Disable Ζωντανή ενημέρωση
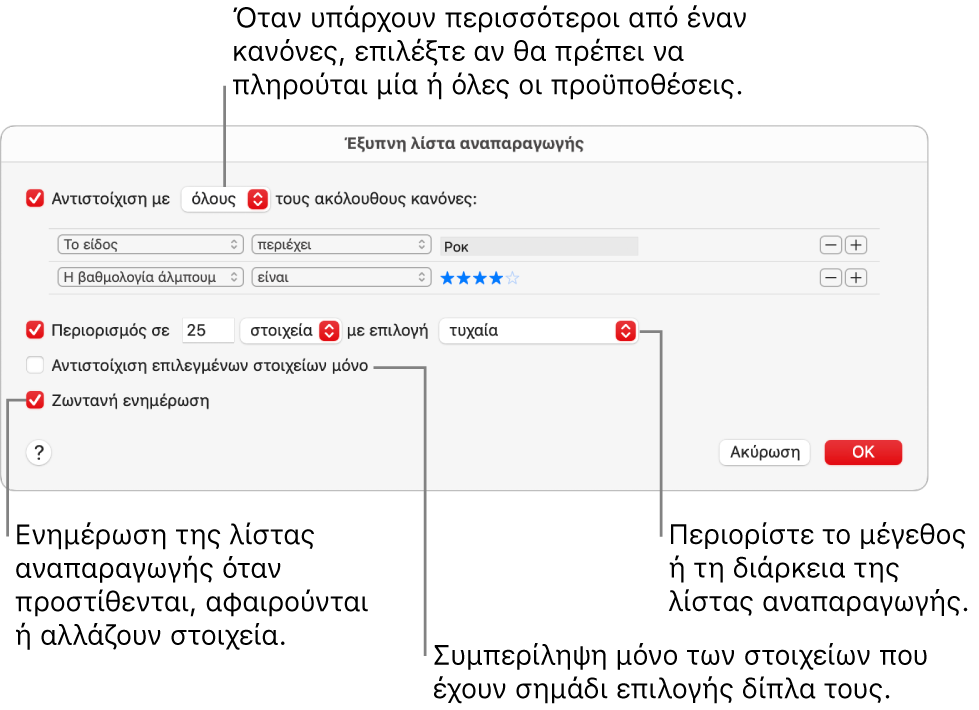The image size is (979, 710). click(x=34, y=400)
